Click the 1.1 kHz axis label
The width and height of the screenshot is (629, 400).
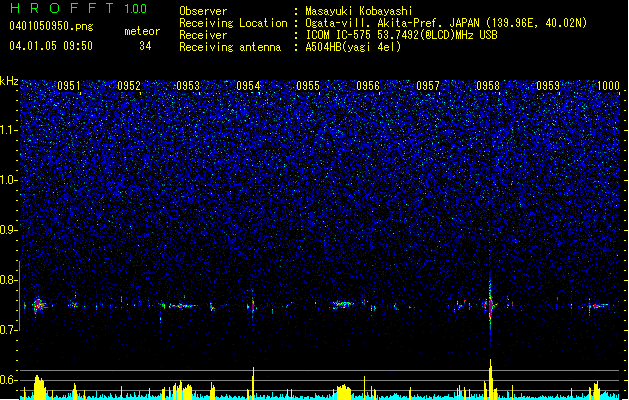9,130
